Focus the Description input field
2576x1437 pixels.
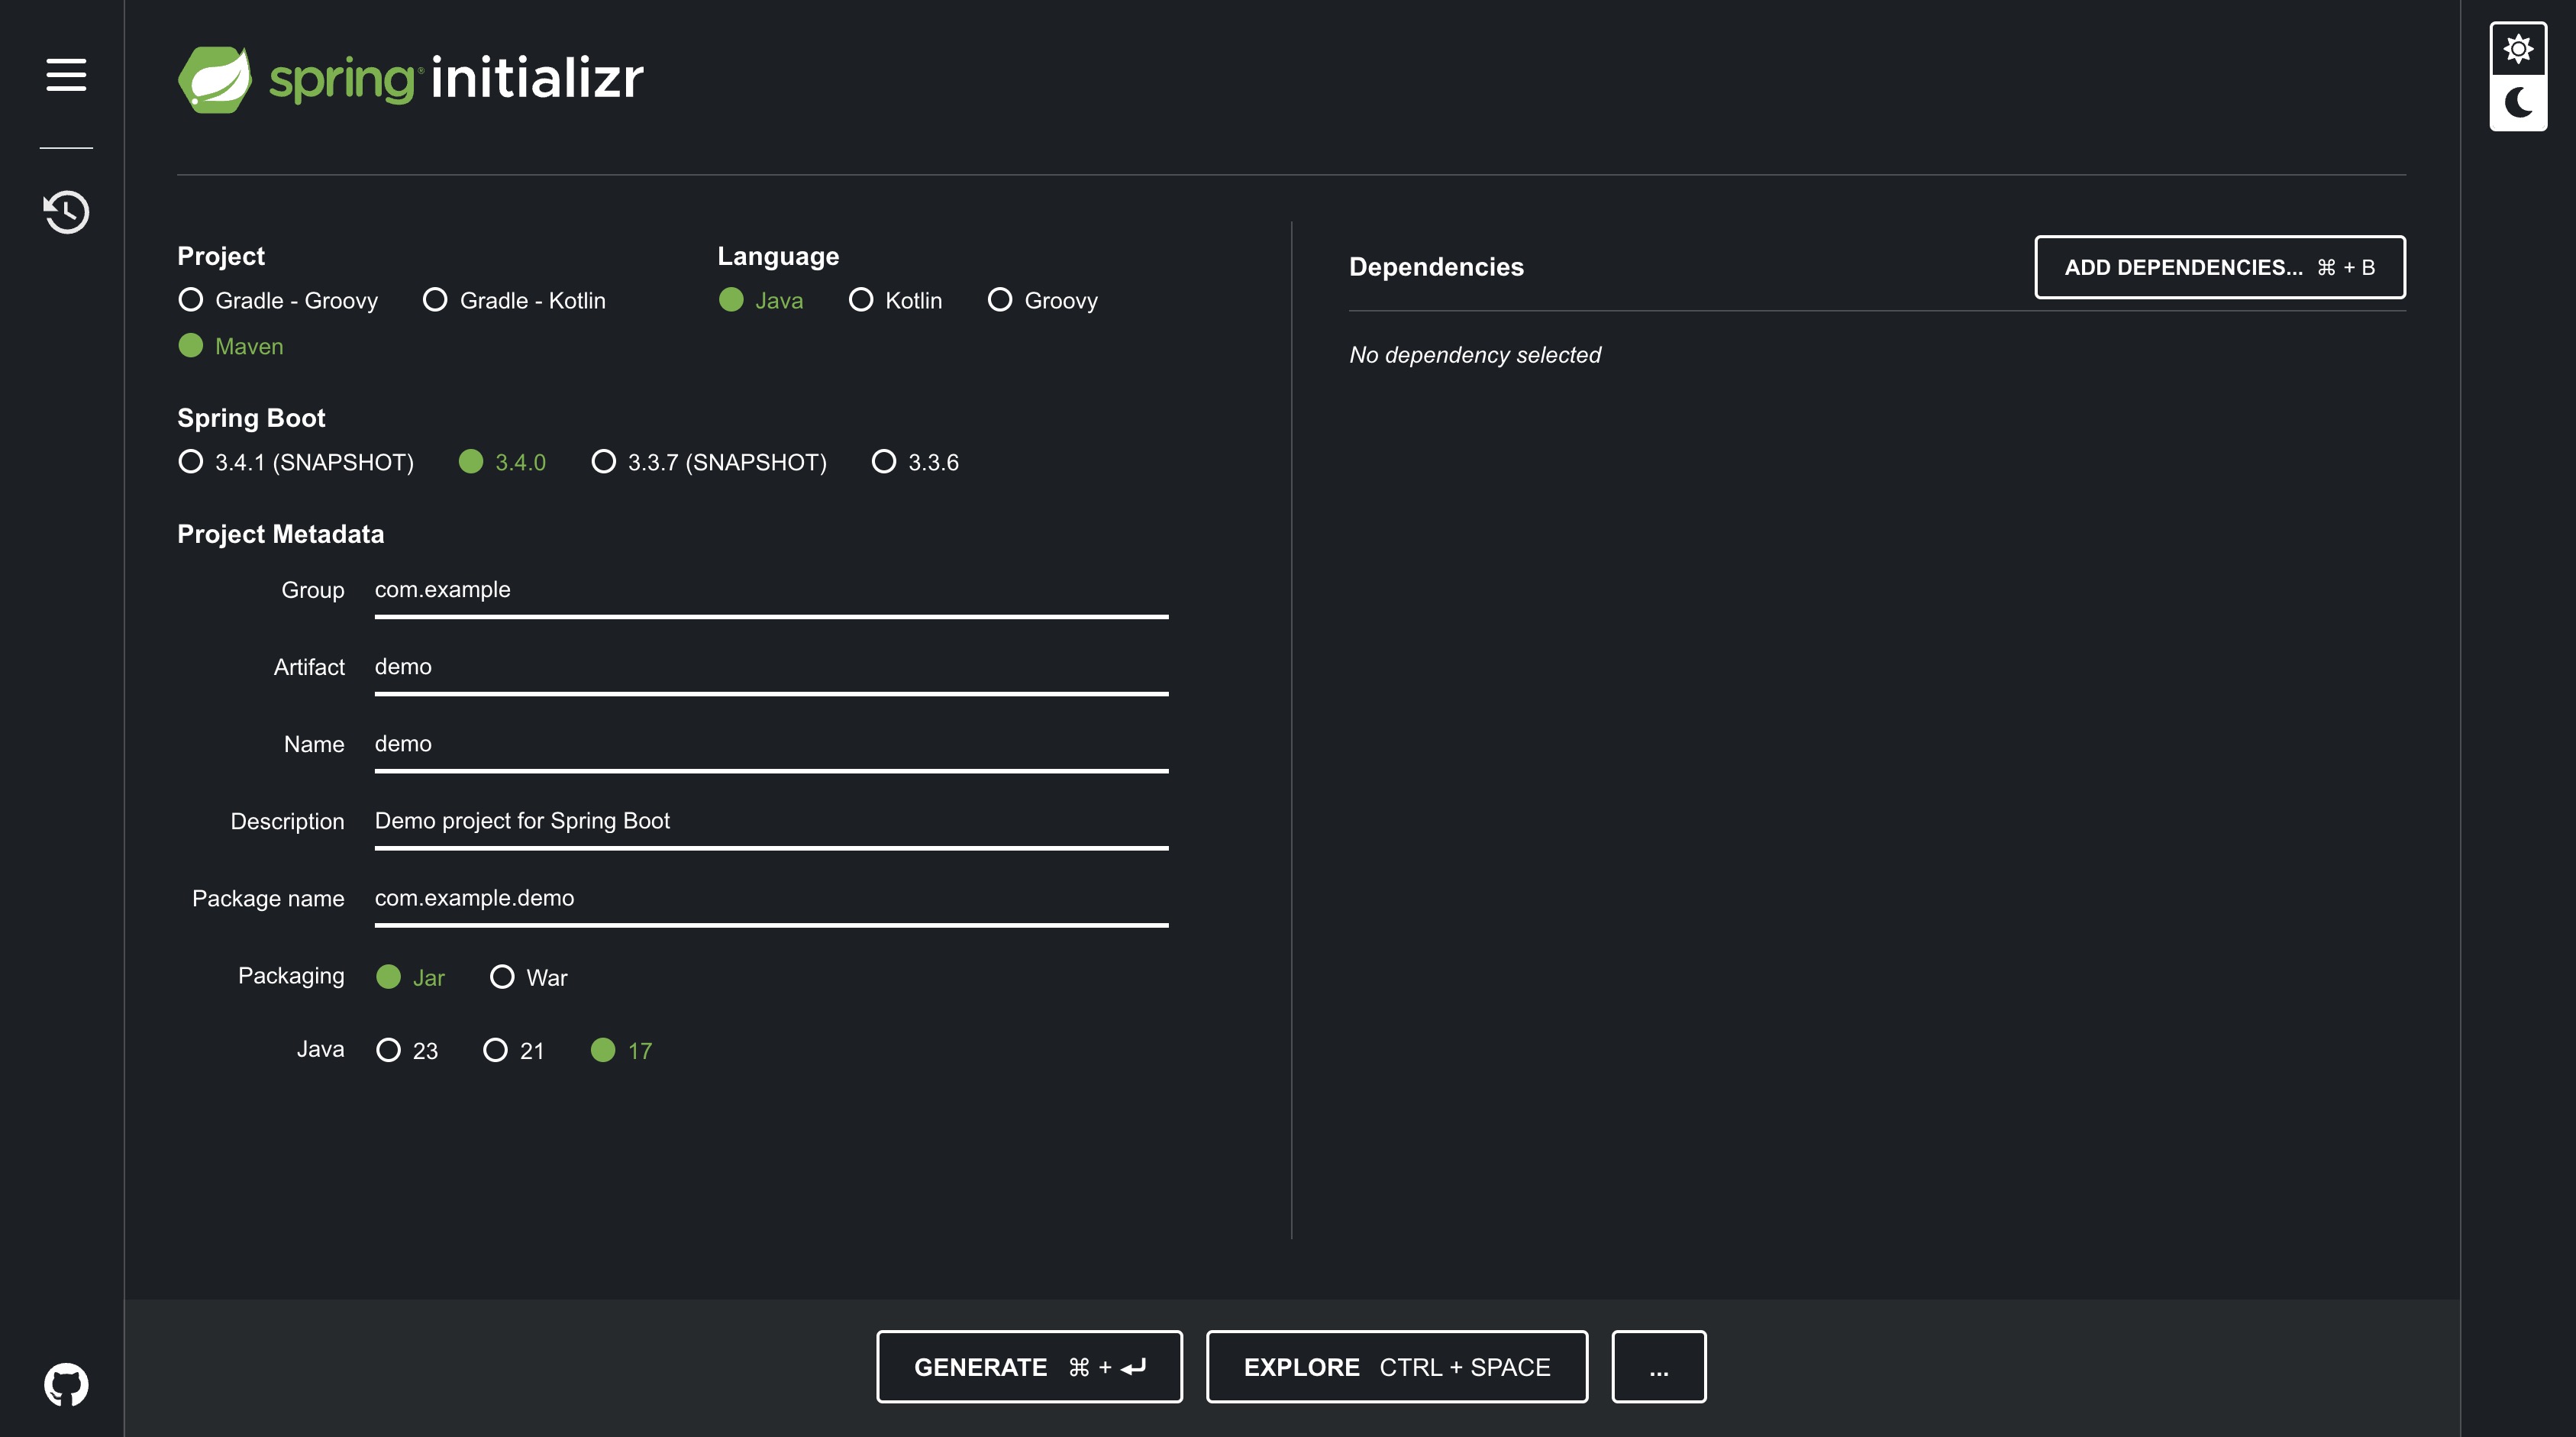click(x=771, y=823)
